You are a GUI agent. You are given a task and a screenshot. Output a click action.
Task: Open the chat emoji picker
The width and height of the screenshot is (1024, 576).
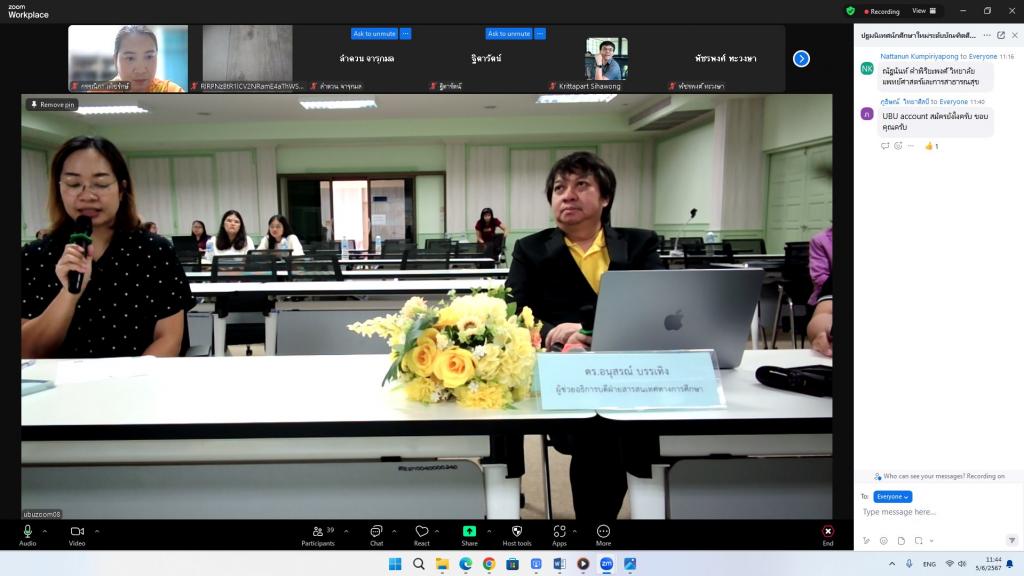coord(884,541)
